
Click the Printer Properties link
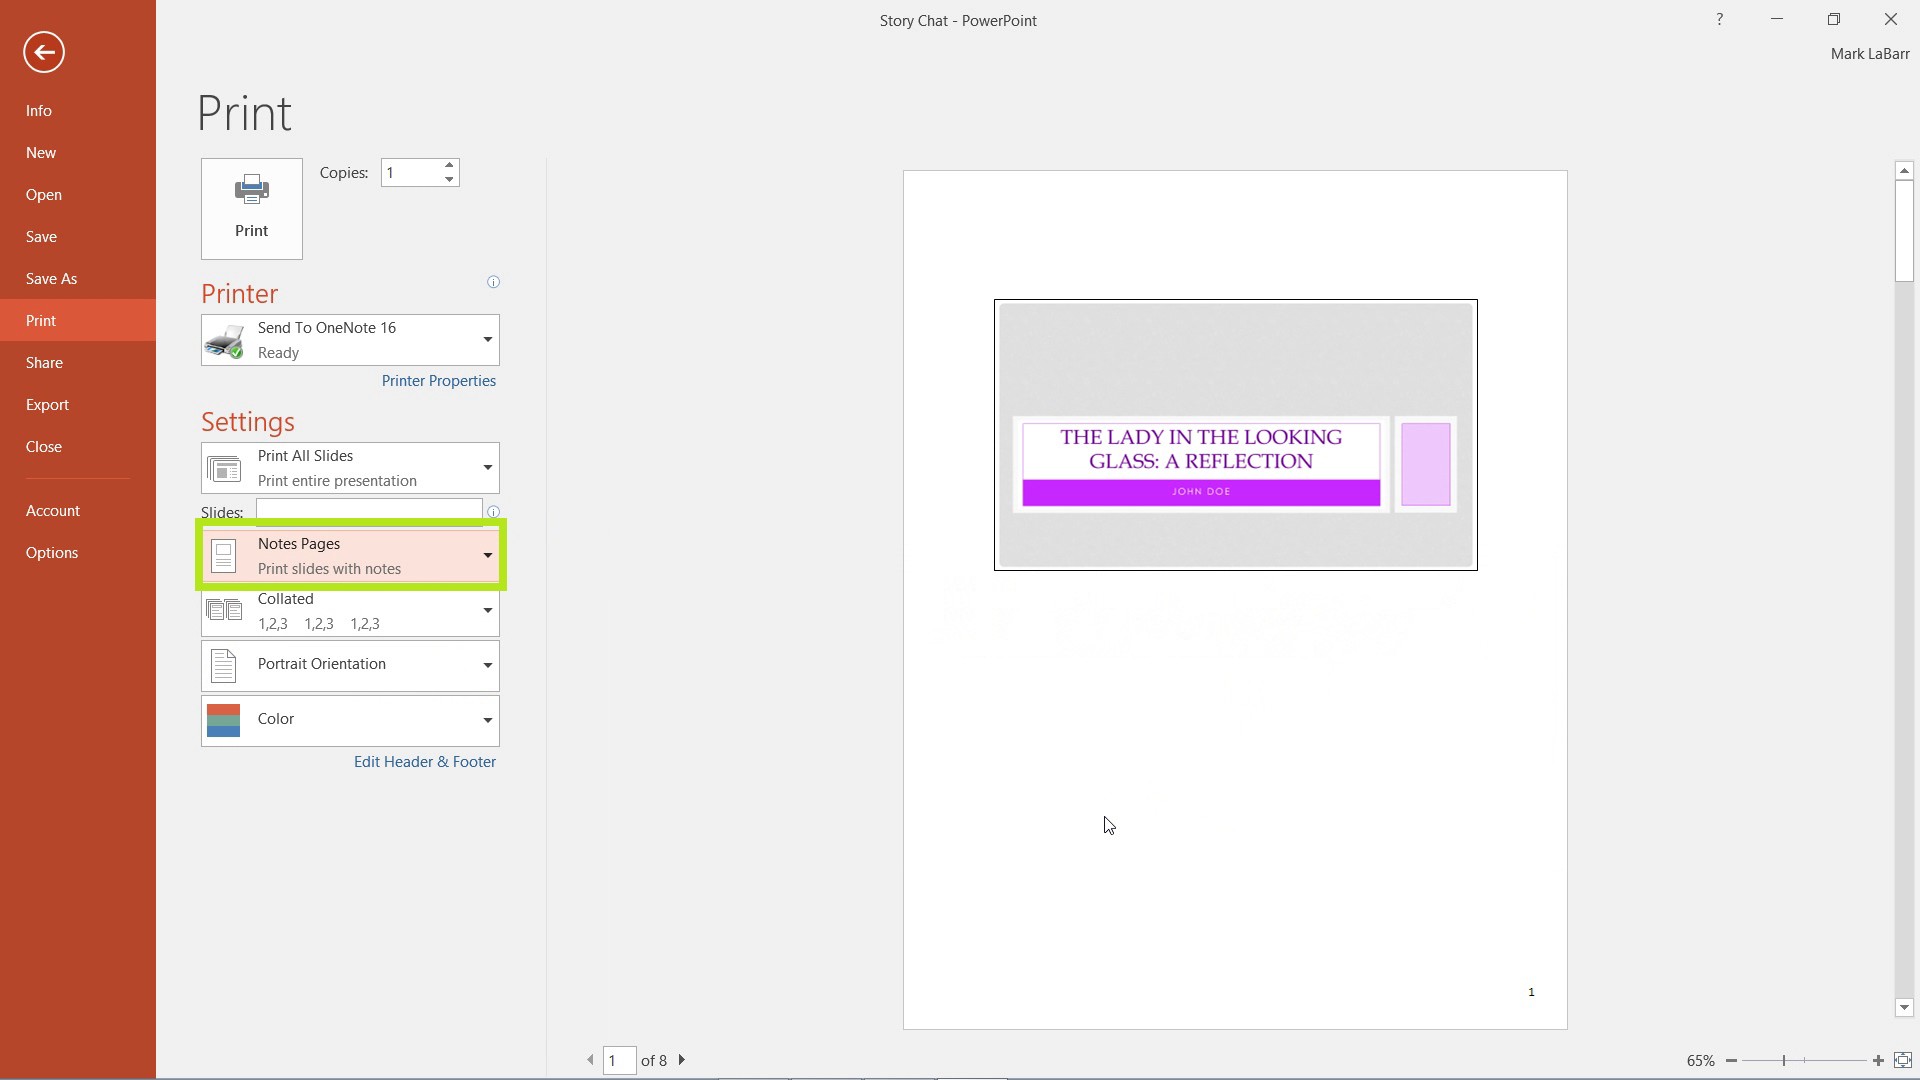[438, 380]
